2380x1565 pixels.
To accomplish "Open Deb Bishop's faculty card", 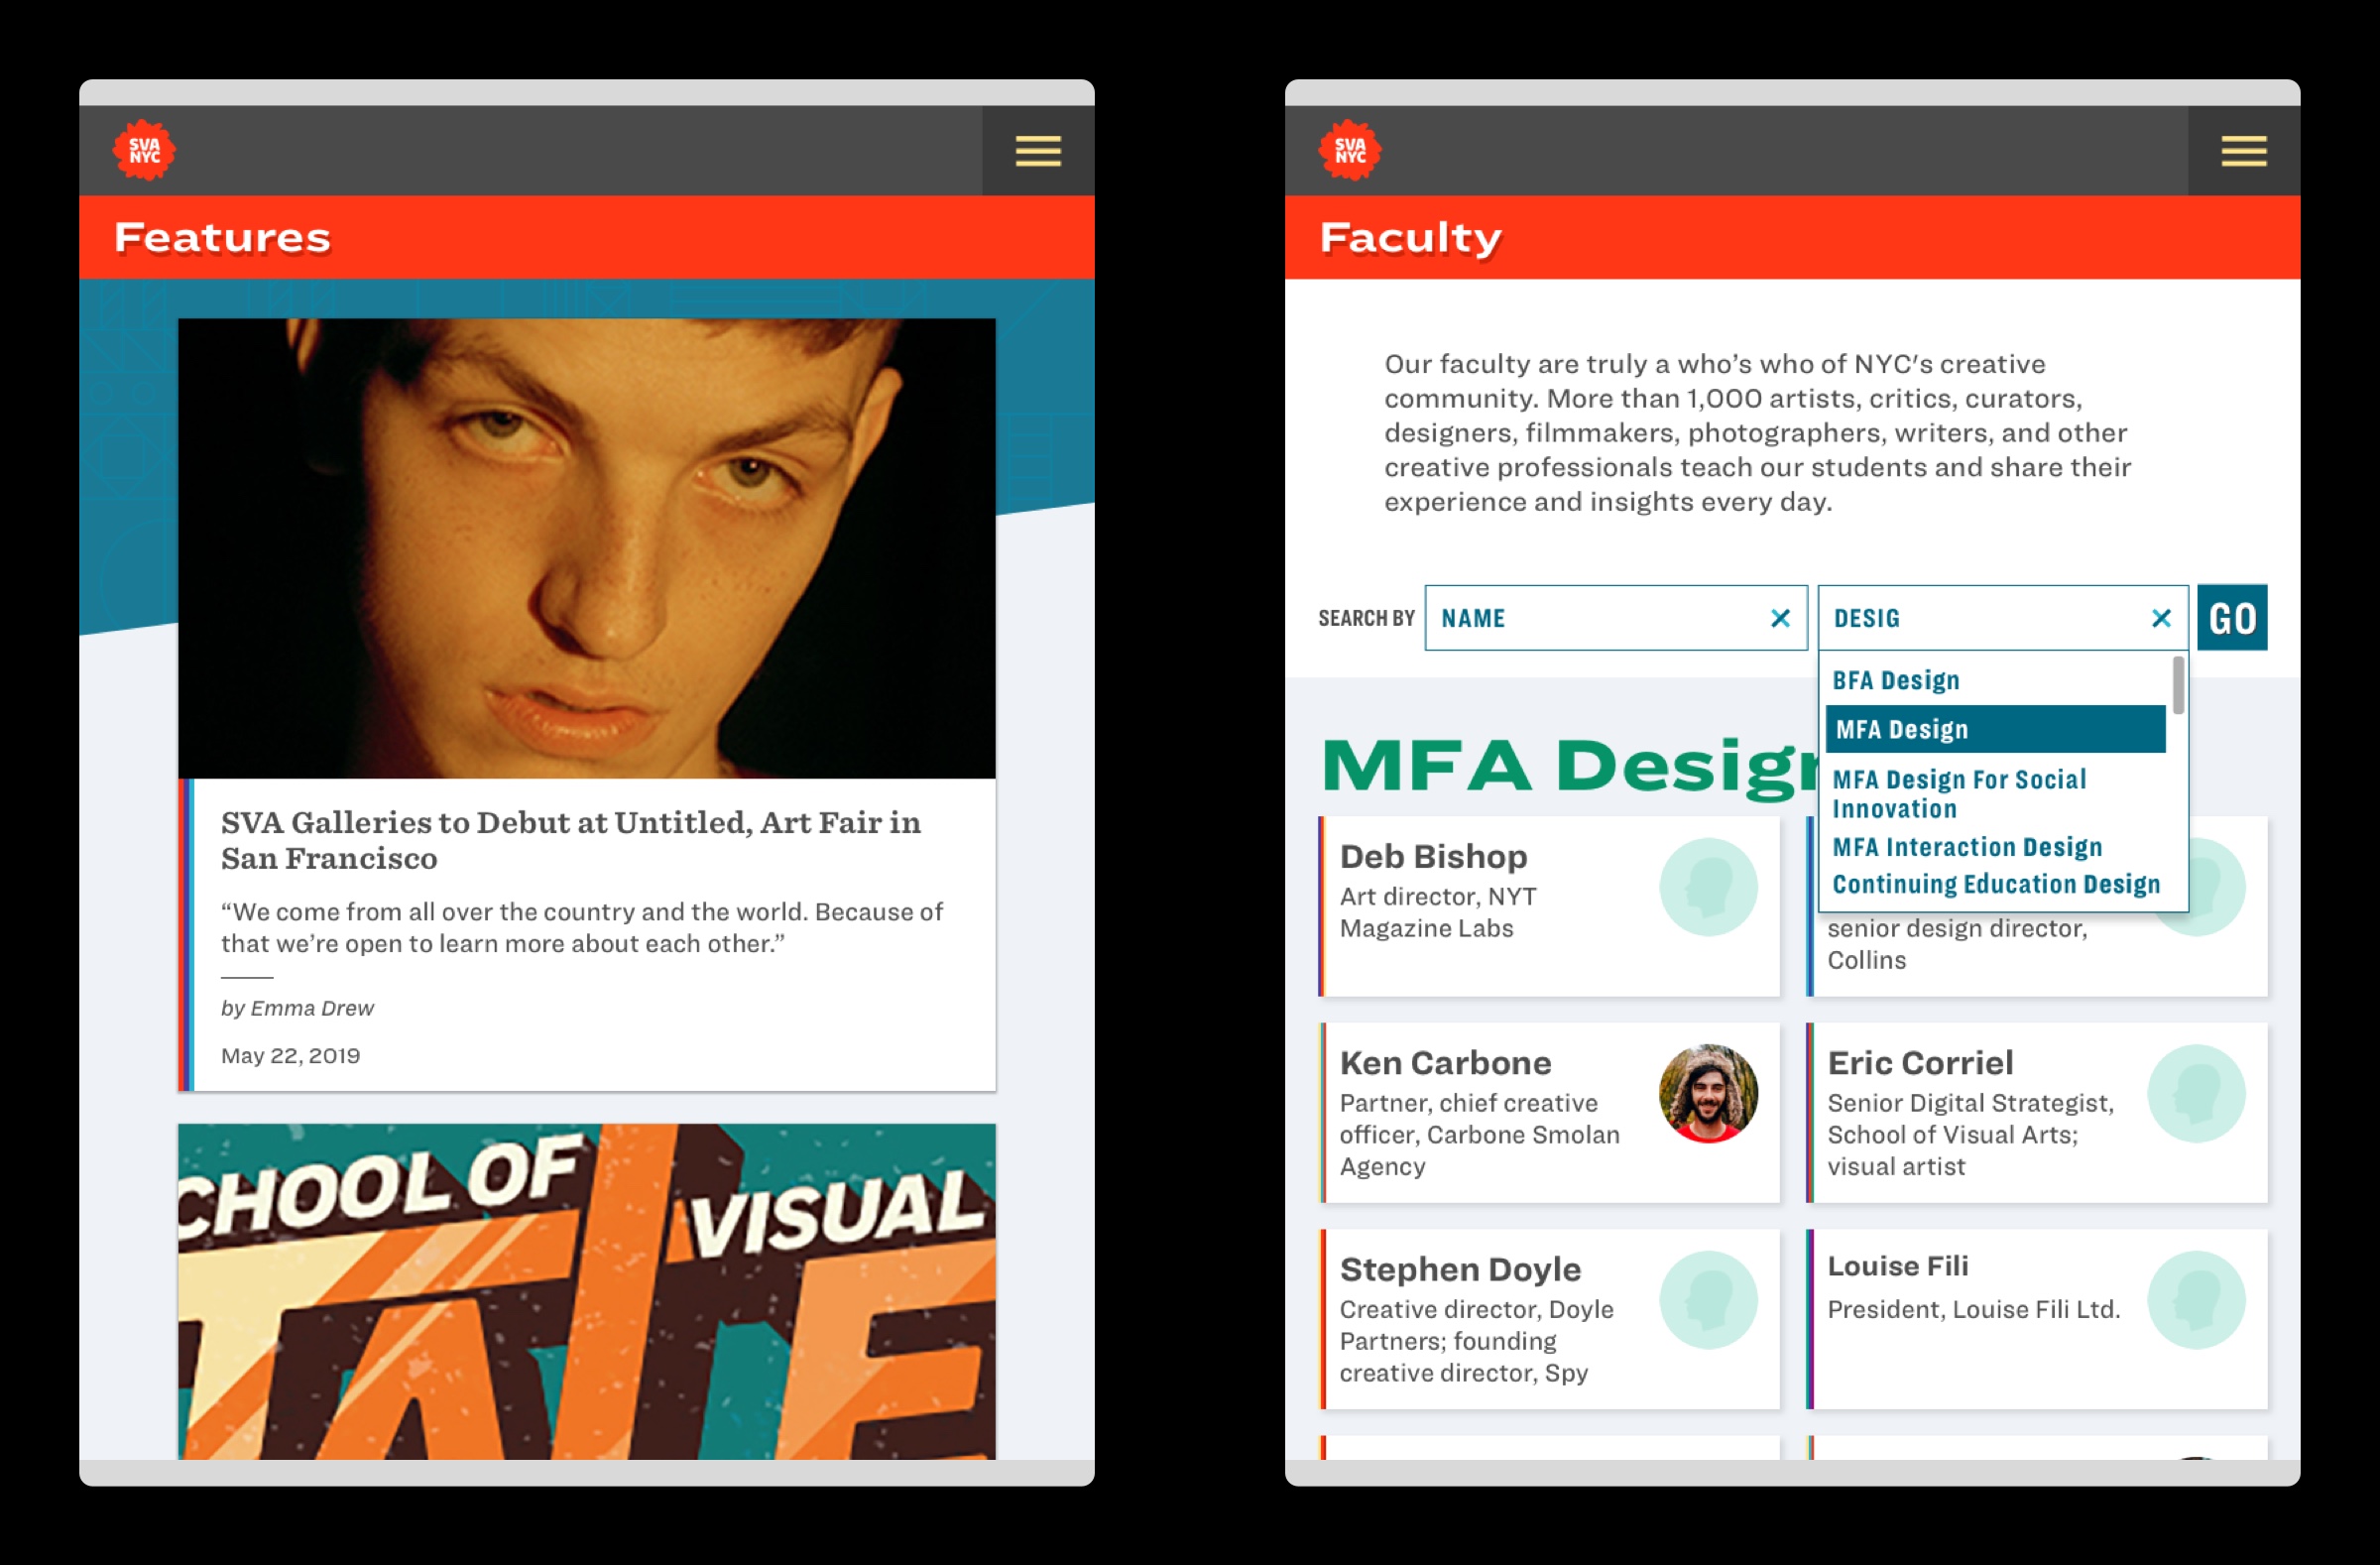I will click(x=1550, y=906).
